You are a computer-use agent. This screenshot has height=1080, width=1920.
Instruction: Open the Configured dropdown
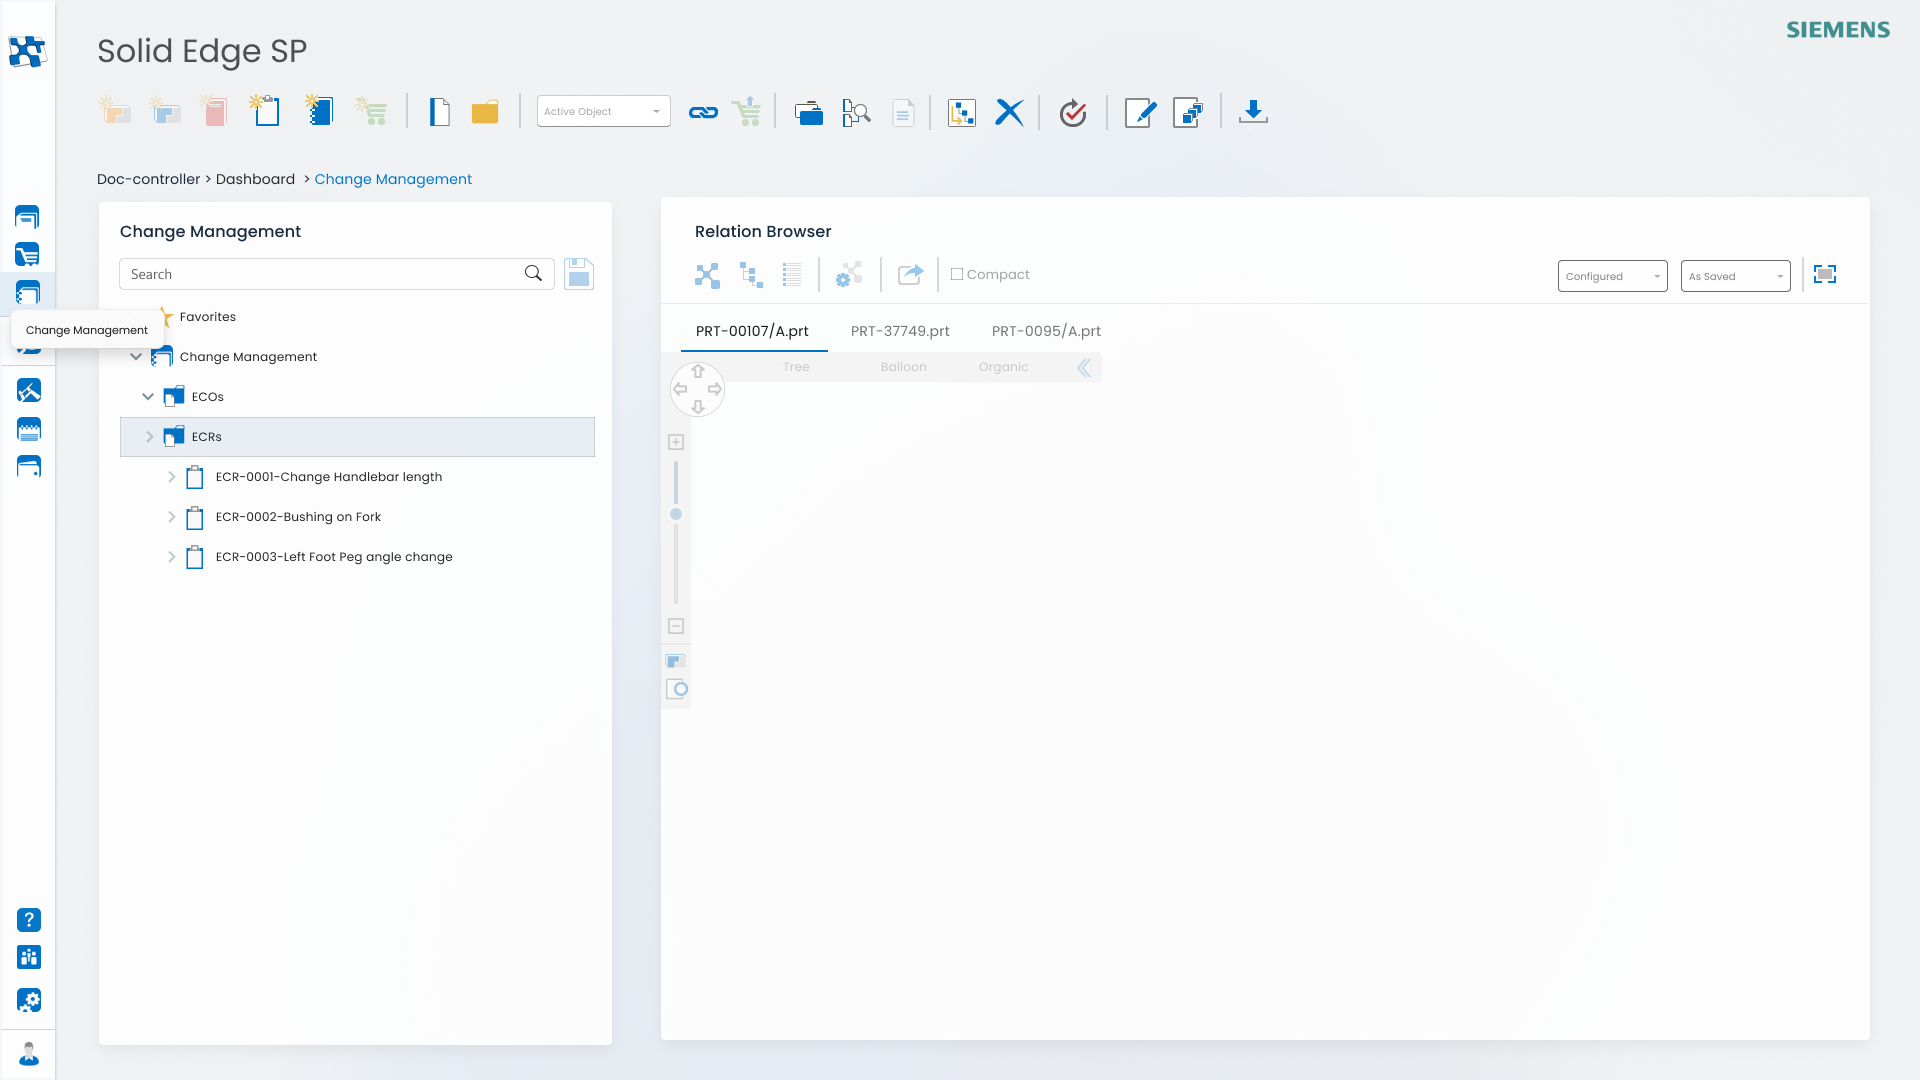coord(1613,276)
